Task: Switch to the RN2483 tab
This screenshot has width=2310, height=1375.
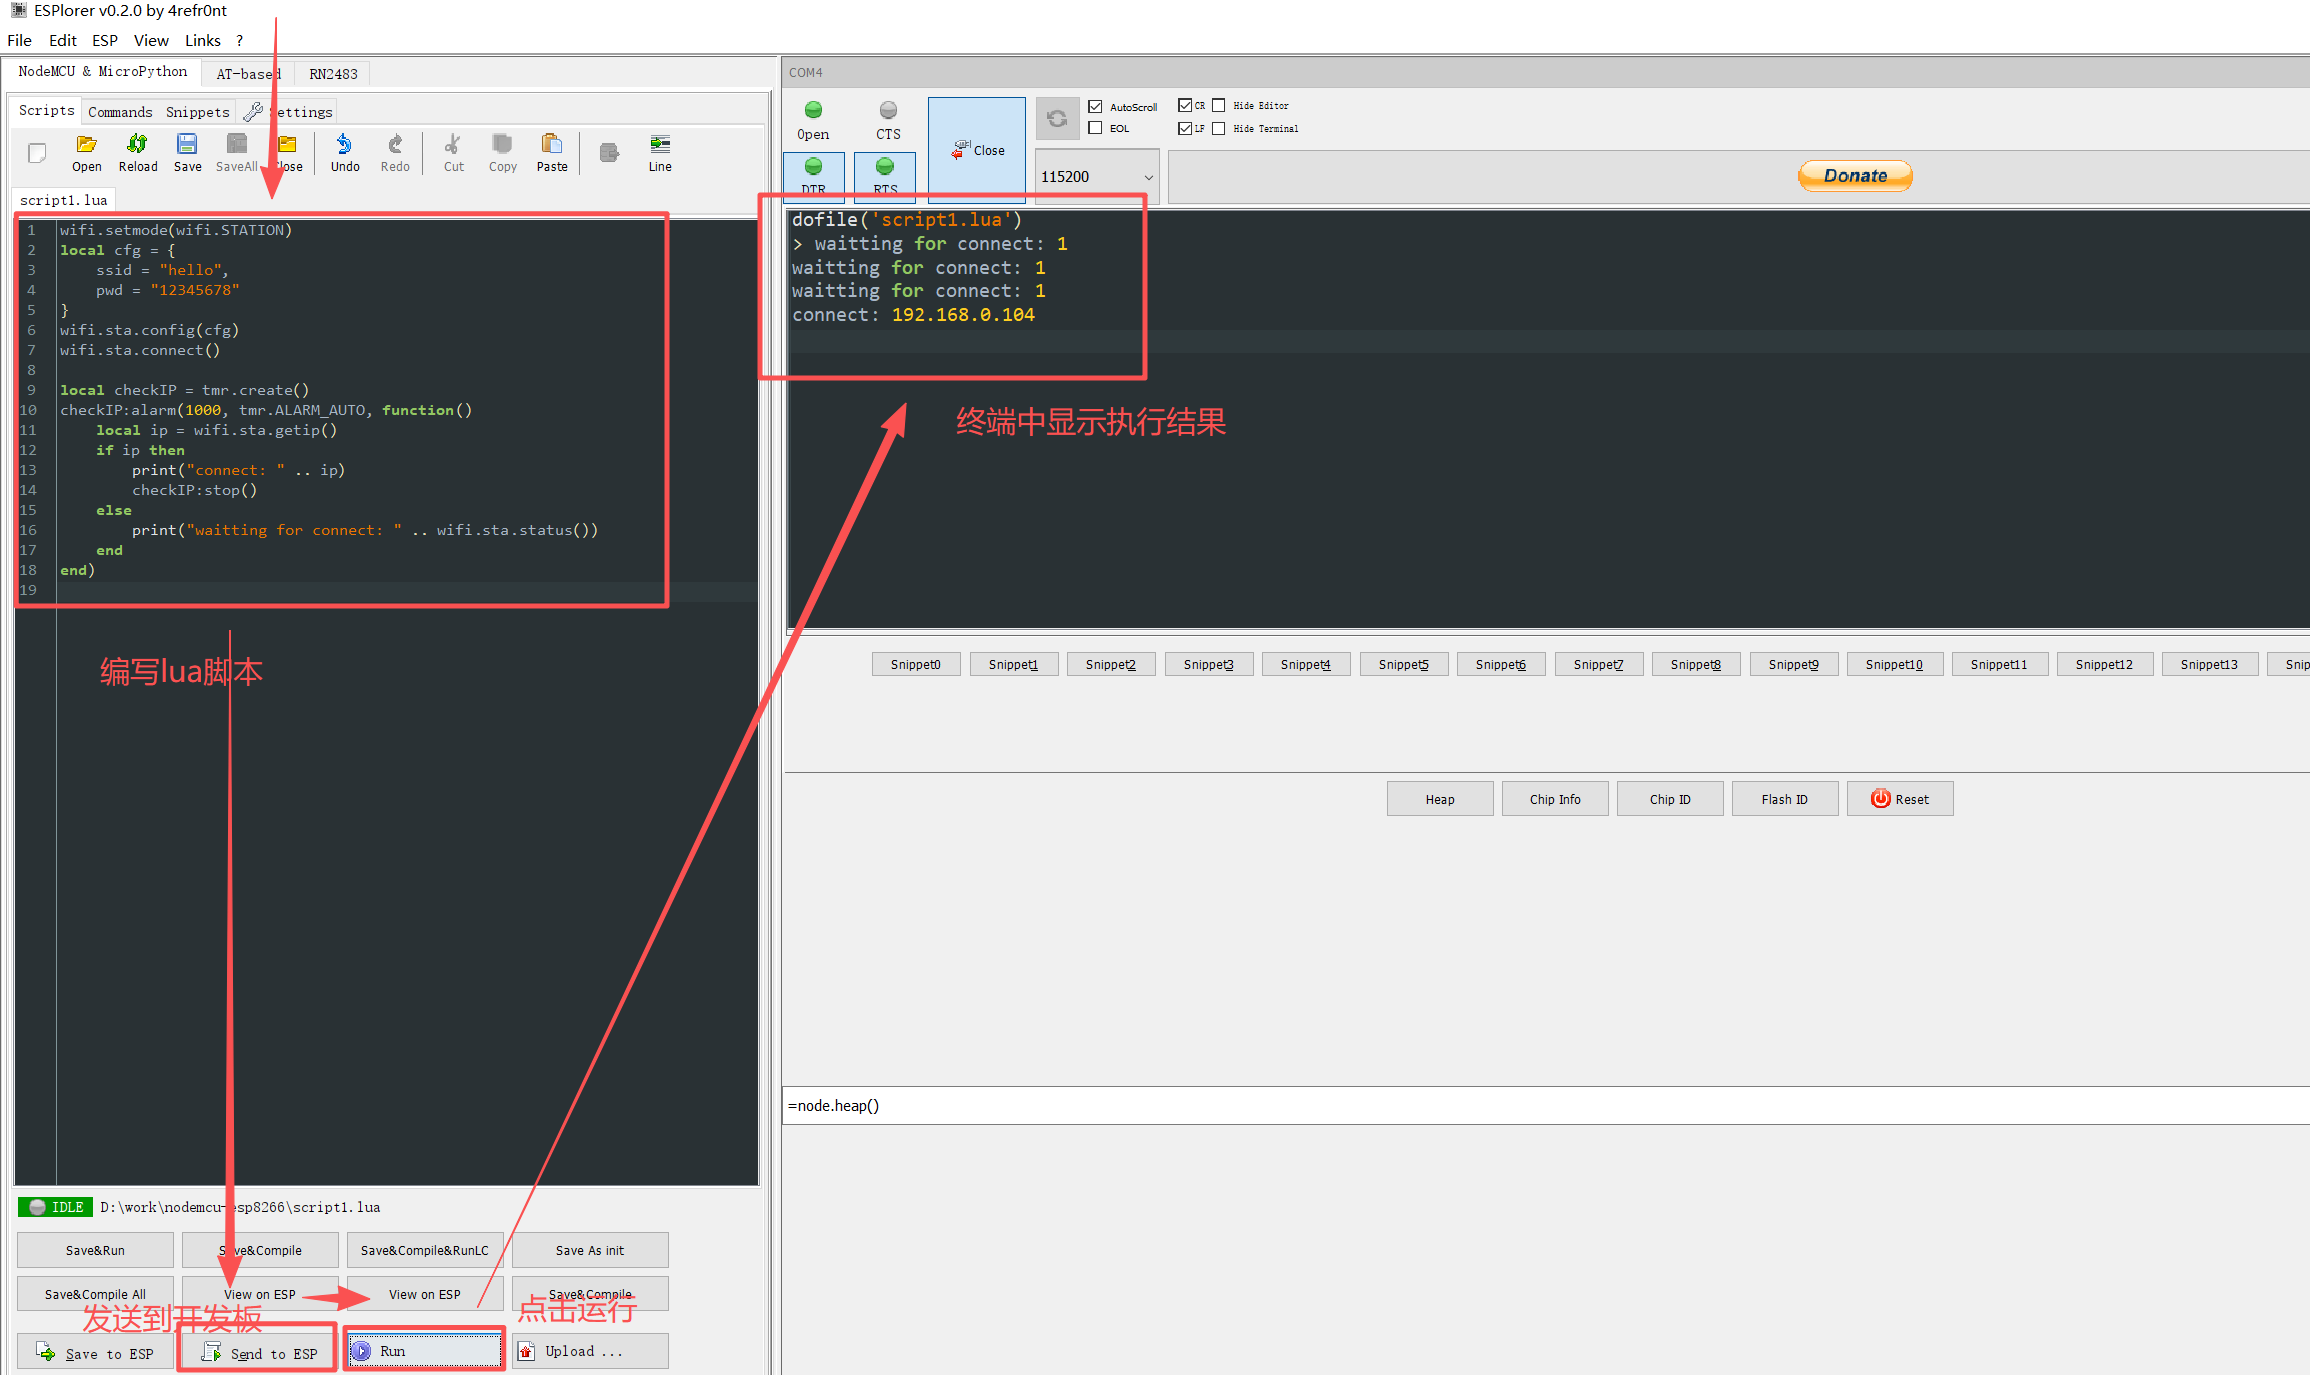Action: tap(333, 74)
